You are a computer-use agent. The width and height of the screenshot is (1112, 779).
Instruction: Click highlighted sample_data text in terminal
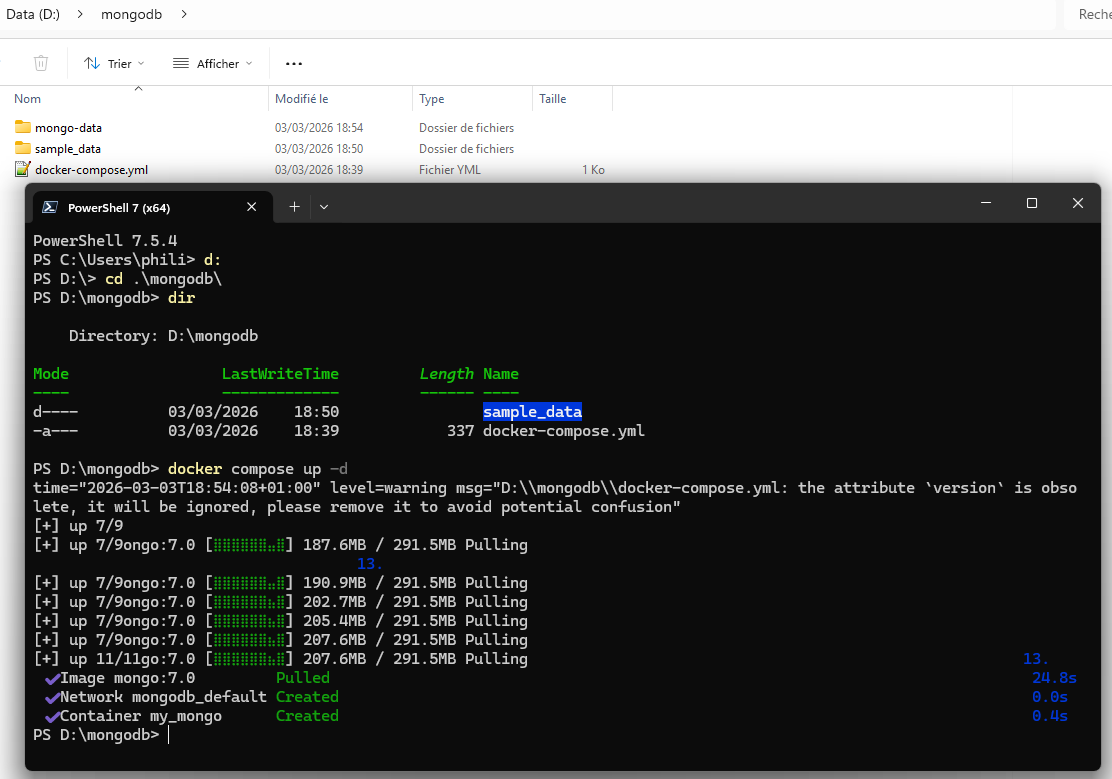(x=532, y=411)
